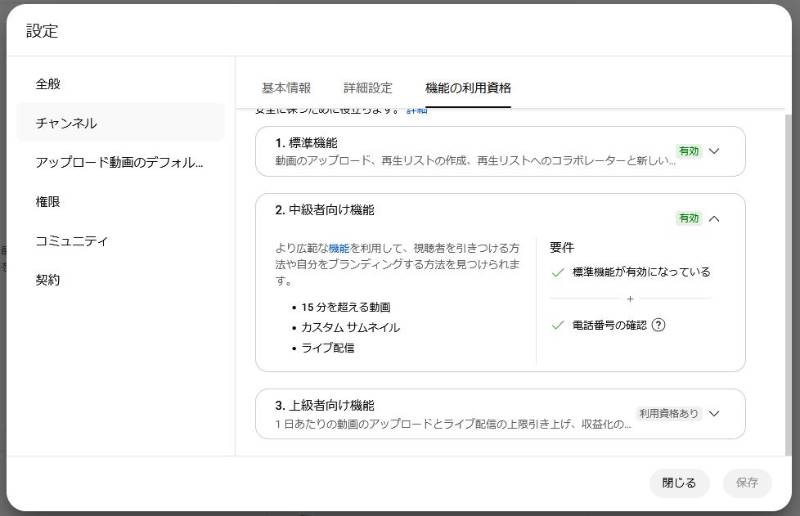Click the checkmark beside 電話番号の確認
800x516 pixels.
pyautogui.click(x=558, y=325)
